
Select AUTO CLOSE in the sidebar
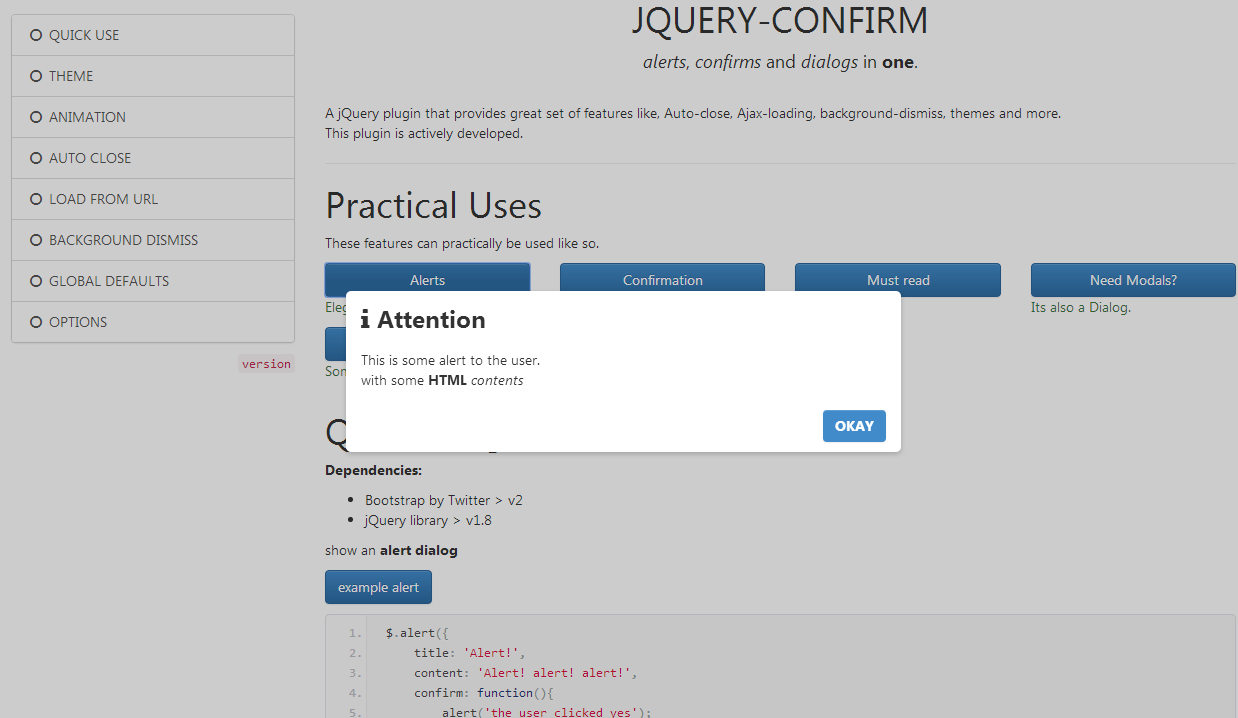153,158
